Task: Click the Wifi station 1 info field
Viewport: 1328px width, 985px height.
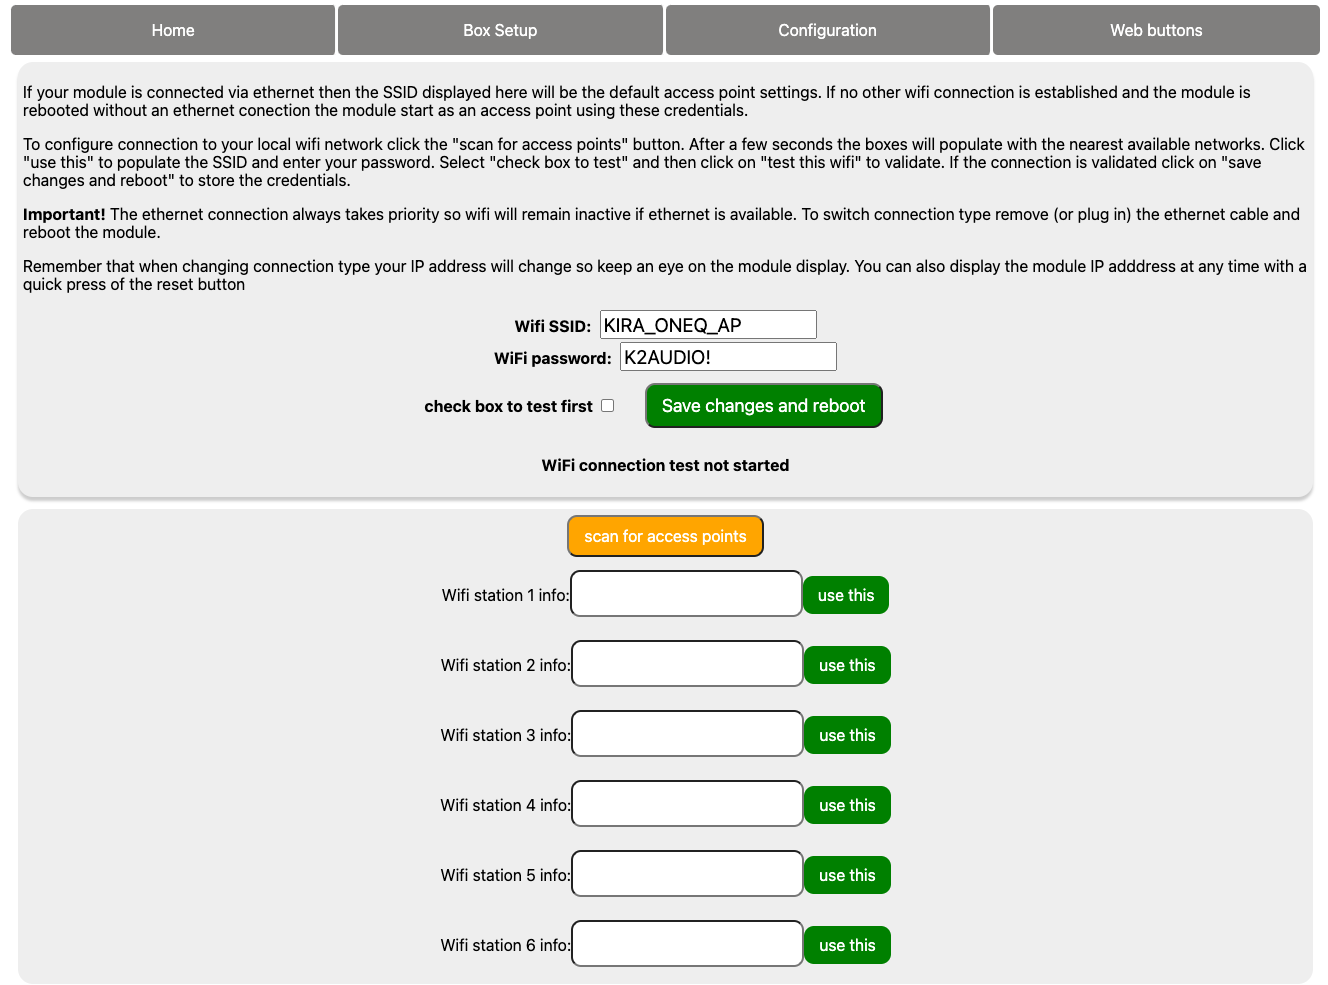Action: 686,594
